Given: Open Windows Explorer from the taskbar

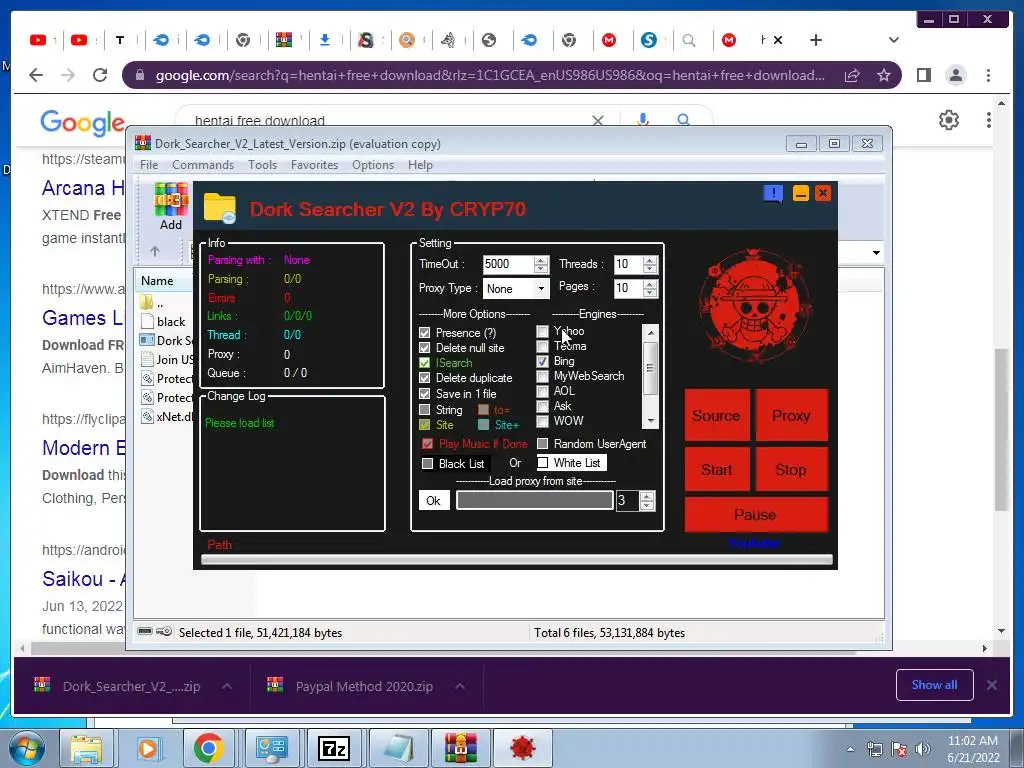Looking at the screenshot, I should tap(86, 748).
